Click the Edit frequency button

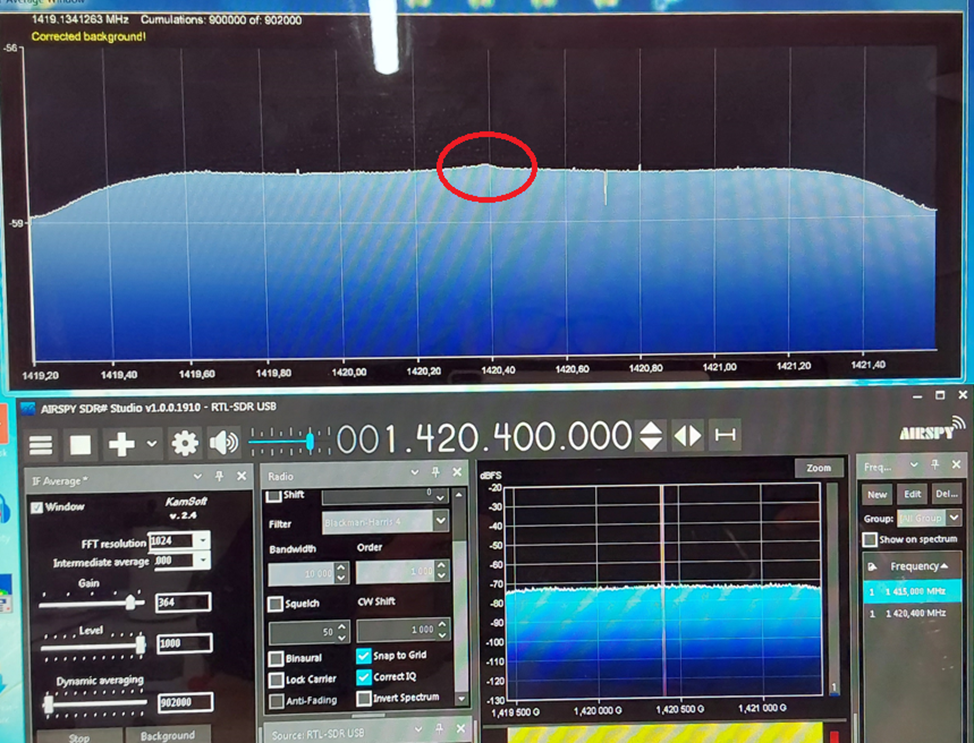pyautogui.click(x=912, y=494)
